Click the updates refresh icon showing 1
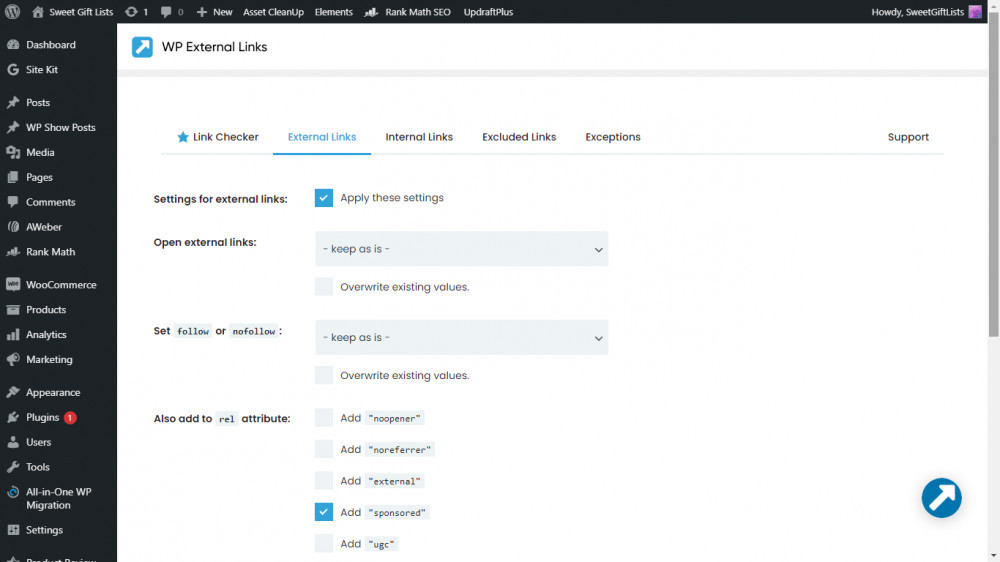The height and width of the screenshot is (562, 1000). tap(131, 11)
